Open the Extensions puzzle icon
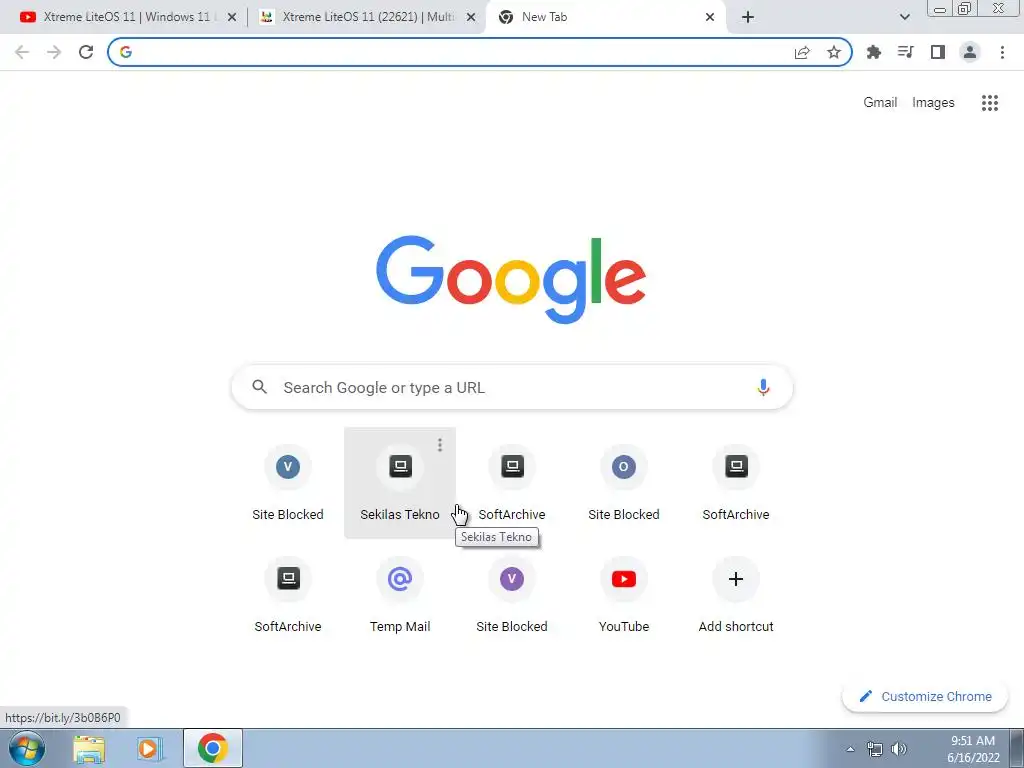The height and width of the screenshot is (768, 1024). (x=873, y=52)
